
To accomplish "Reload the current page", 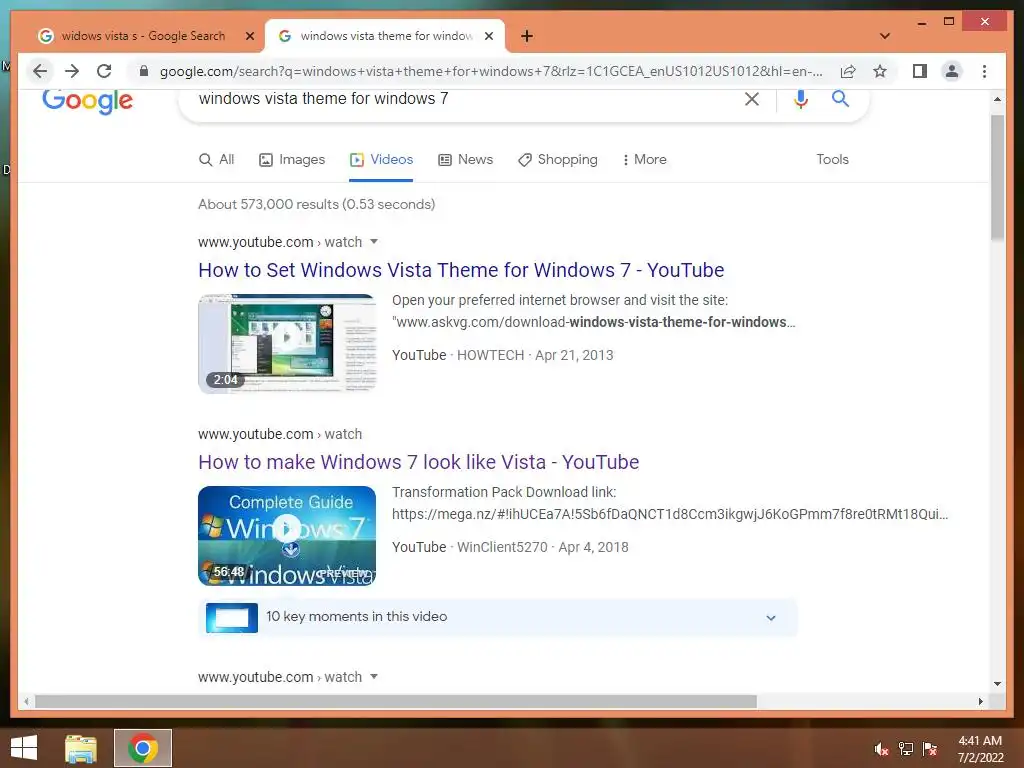I will pos(104,71).
